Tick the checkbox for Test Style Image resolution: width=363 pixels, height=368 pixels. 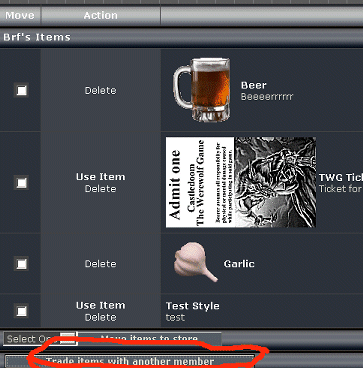coord(21,311)
